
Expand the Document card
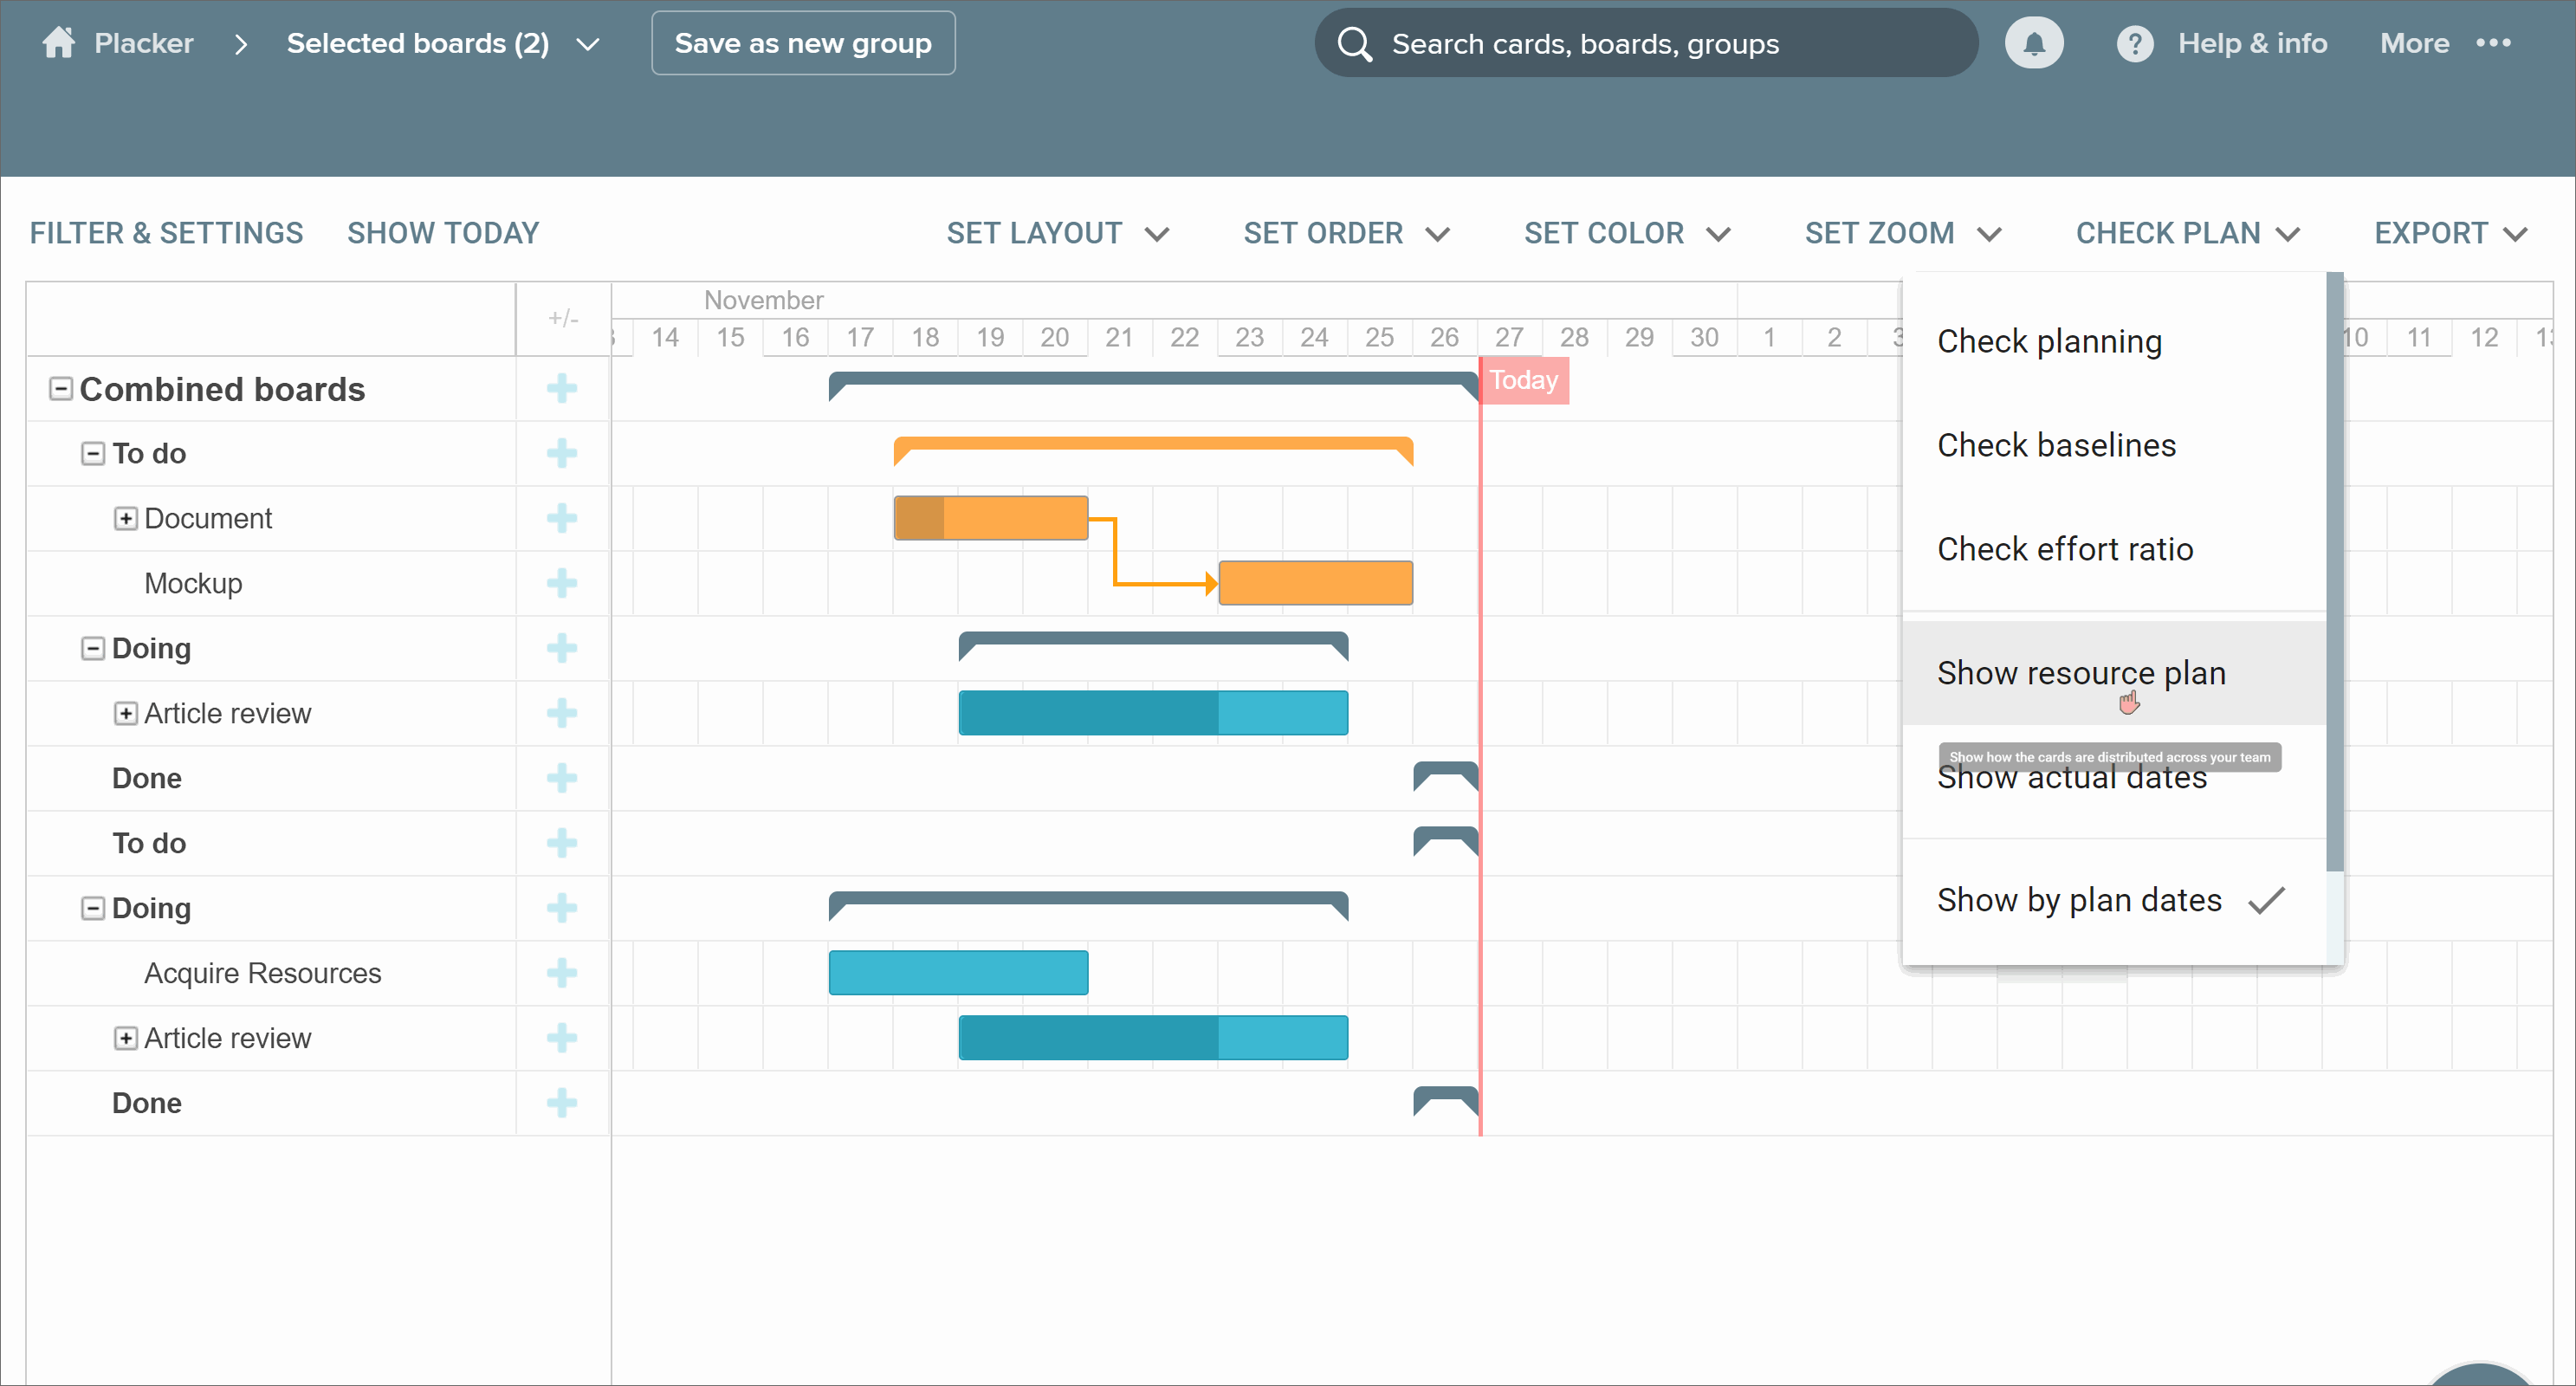(x=125, y=518)
